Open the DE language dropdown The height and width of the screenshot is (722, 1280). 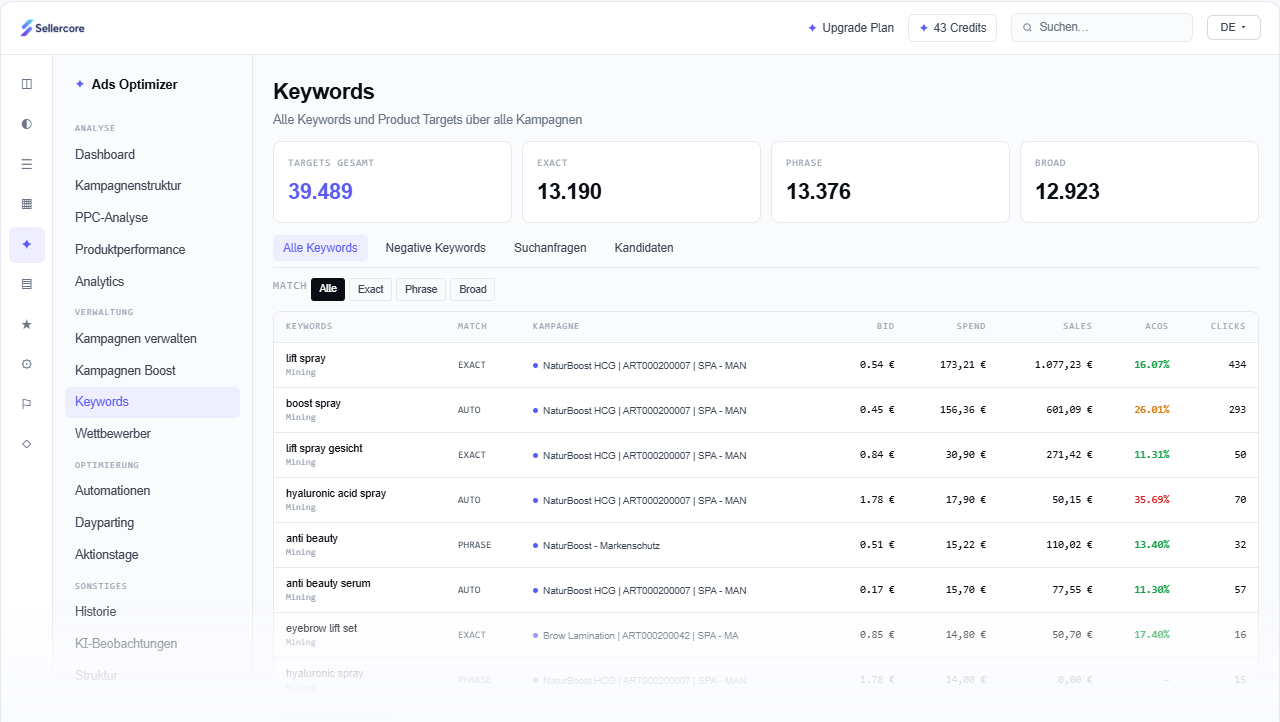(x=1233, y=28)
